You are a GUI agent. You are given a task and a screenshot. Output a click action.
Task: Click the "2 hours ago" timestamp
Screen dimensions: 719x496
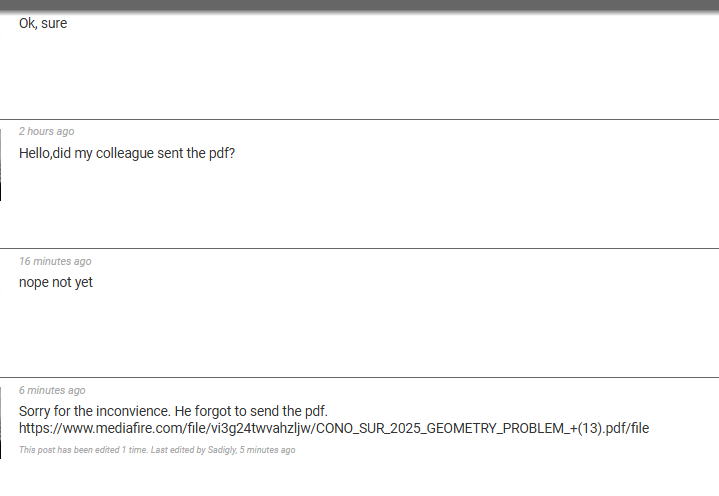[46, 132]
